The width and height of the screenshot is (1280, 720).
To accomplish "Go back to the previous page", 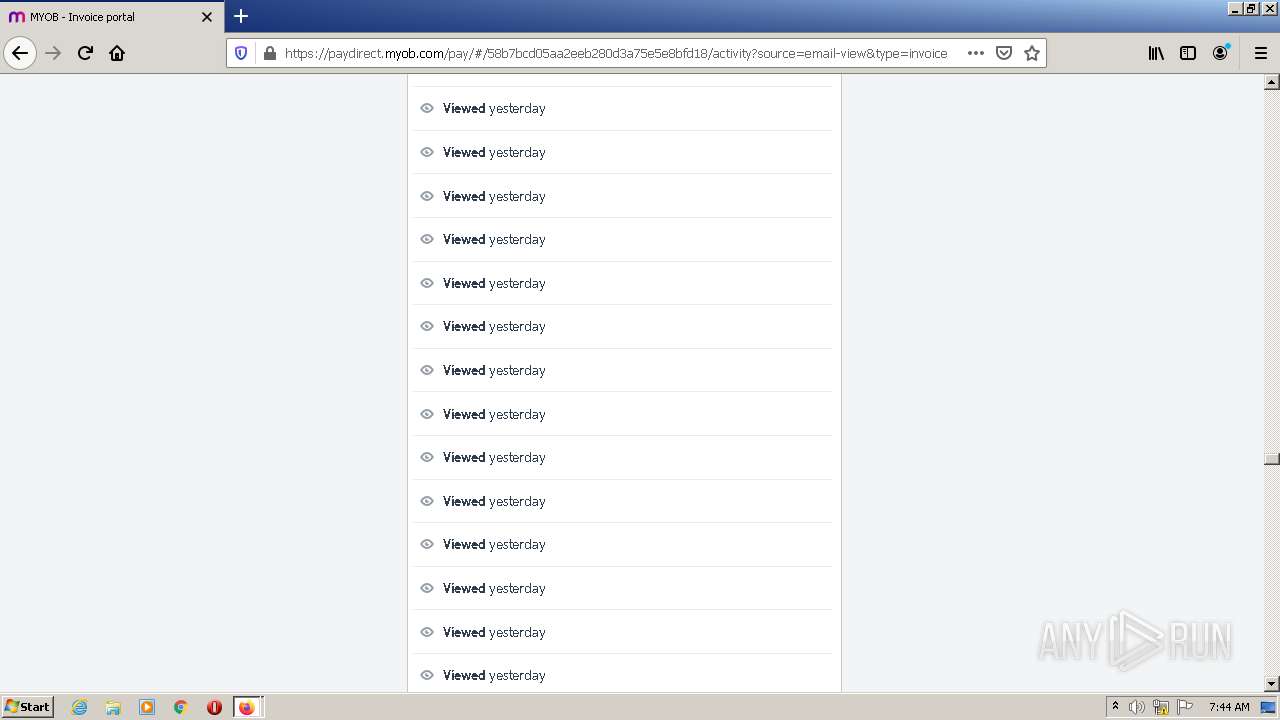I will pyautogui.click(x=20, y=53).
